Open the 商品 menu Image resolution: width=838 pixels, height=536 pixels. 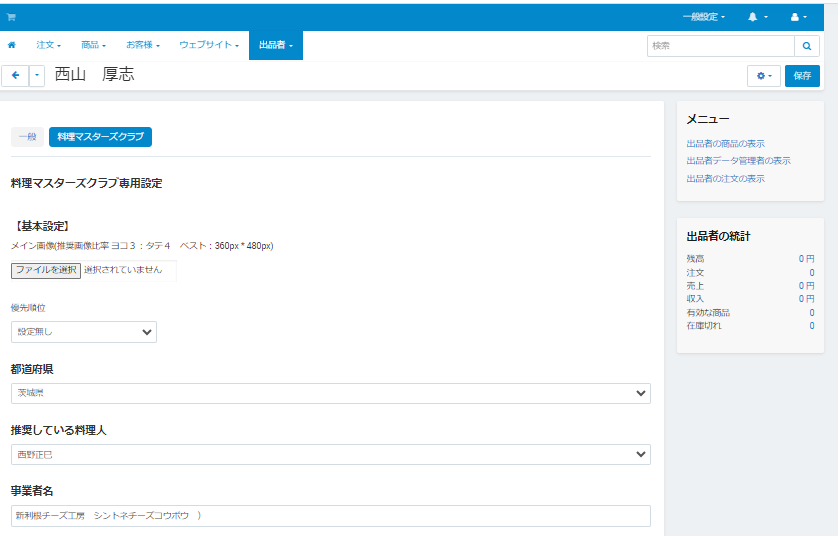click(x=93, y=45)
